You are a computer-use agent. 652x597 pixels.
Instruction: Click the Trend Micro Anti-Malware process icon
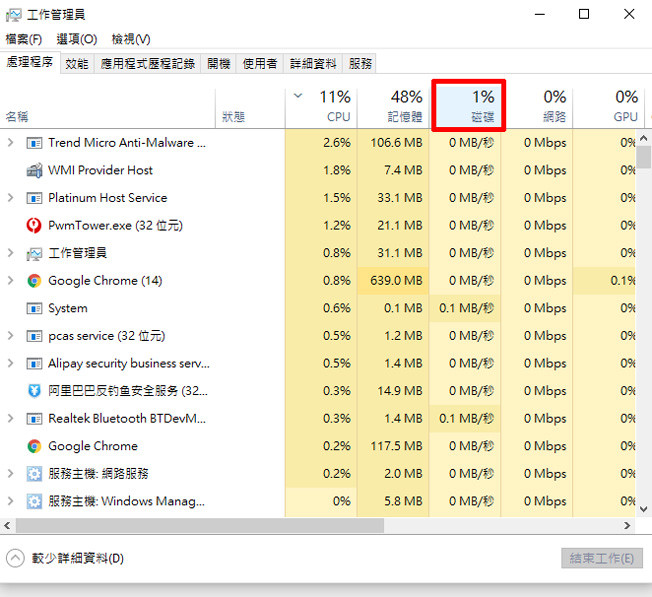point(34,143)
